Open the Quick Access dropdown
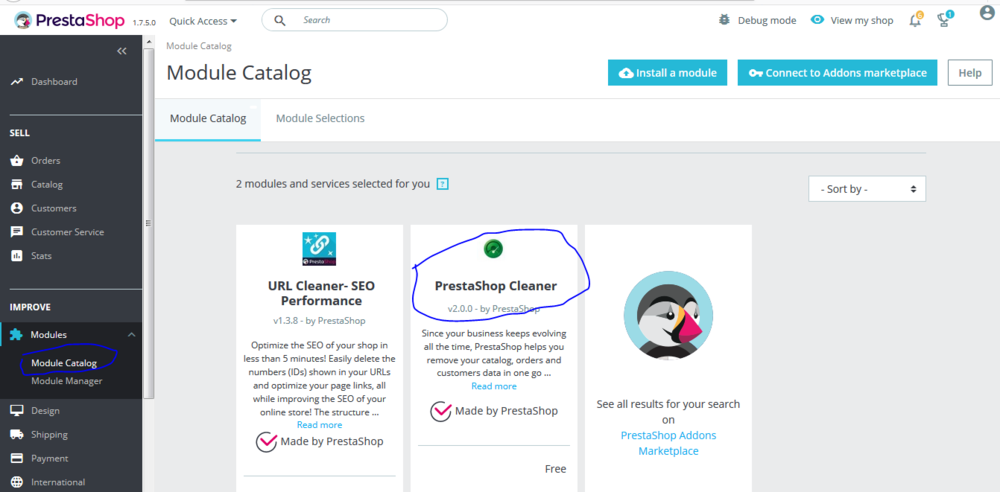The width and height of the screenshot is (1000, 492). pos(203,20)
